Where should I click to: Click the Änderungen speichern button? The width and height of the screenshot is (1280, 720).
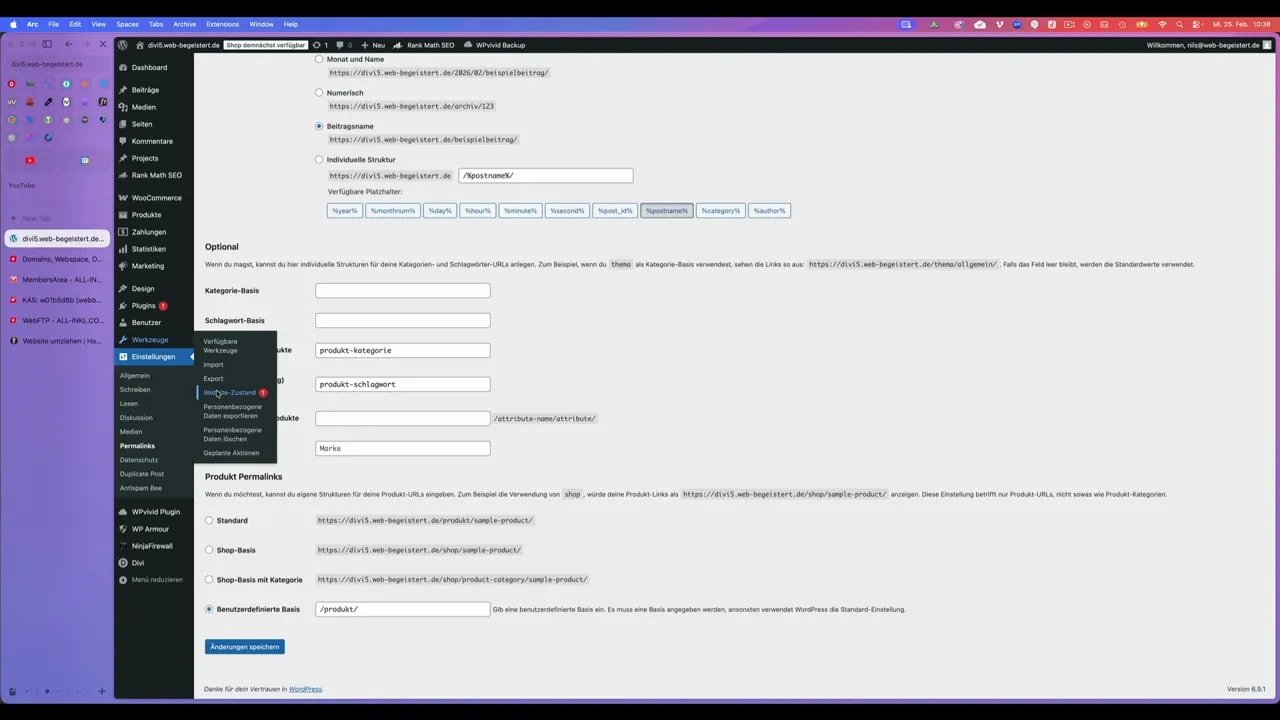244,646
